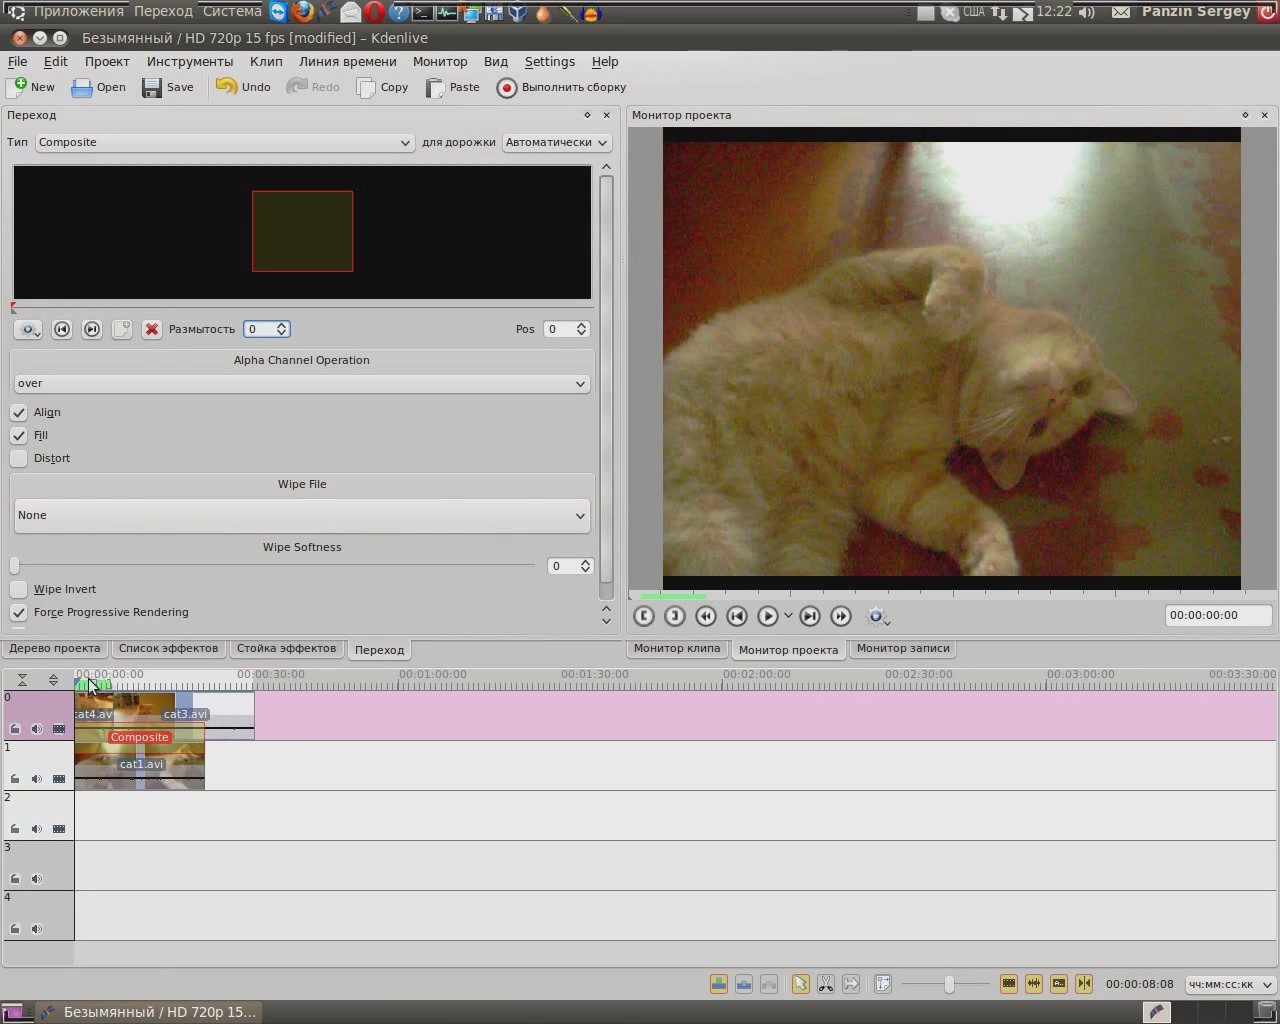Enable Wipe Invert checkbox

coord(19,589)
